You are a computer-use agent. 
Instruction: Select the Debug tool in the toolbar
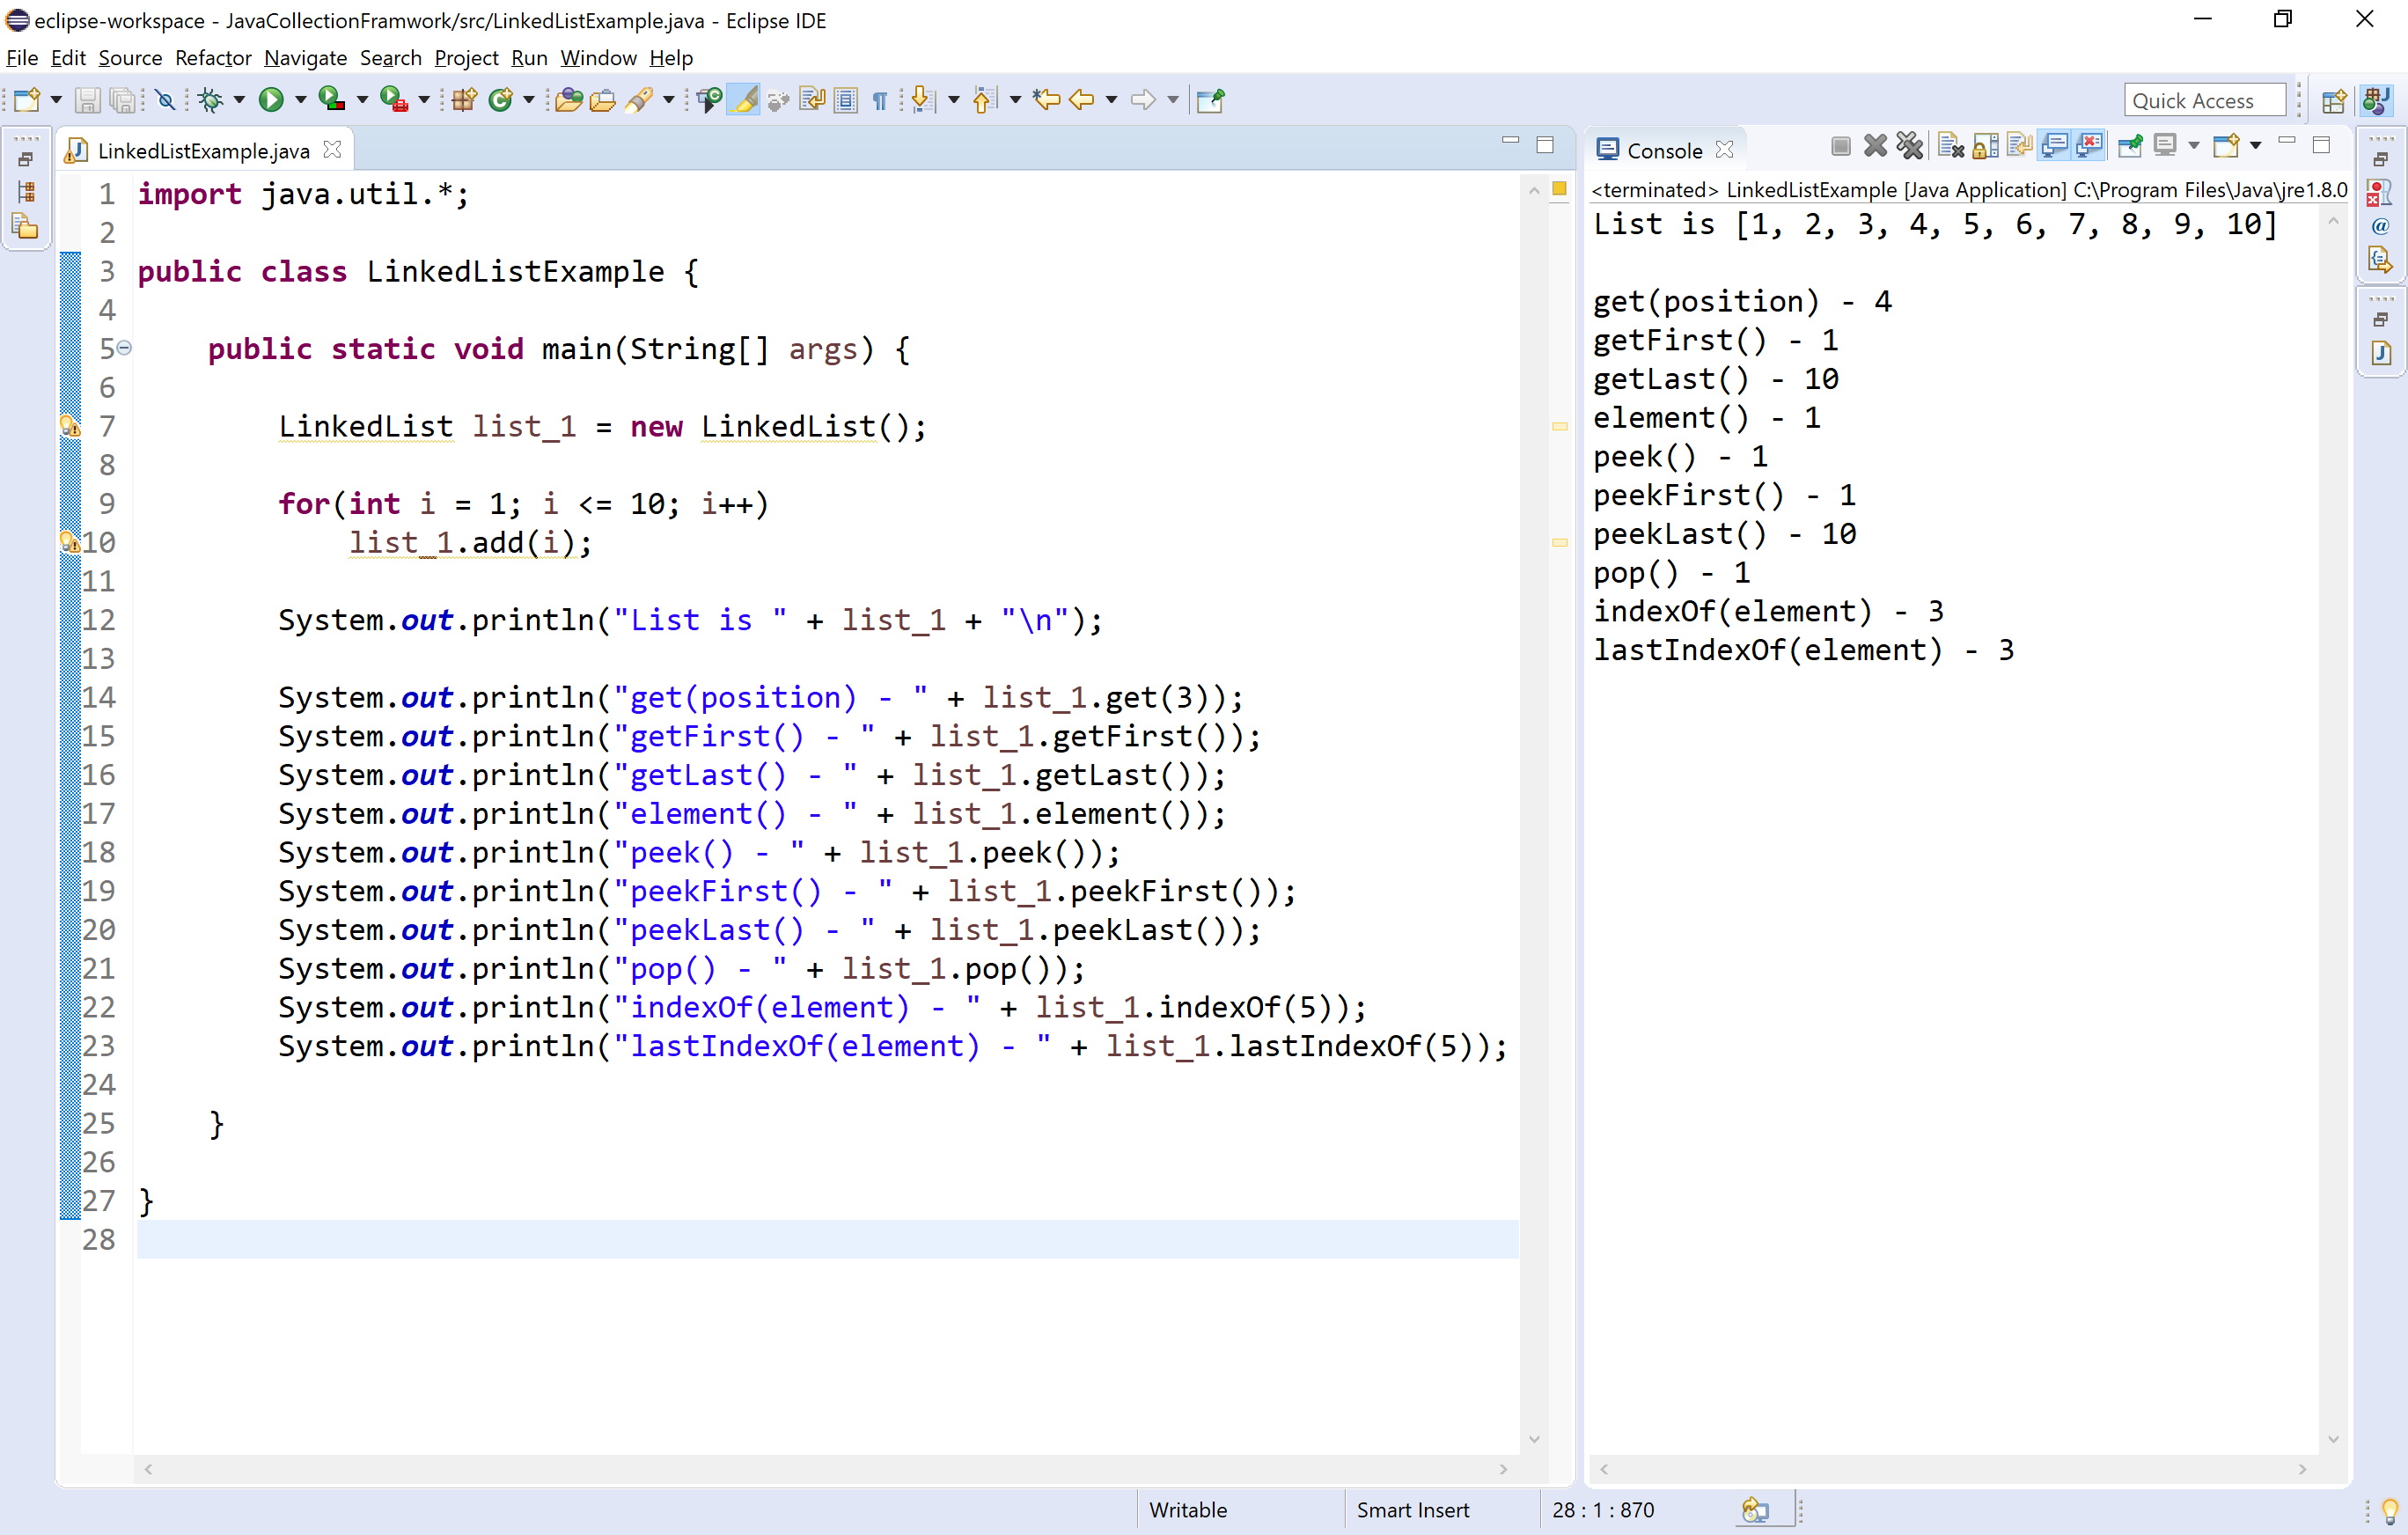point(211,100)
